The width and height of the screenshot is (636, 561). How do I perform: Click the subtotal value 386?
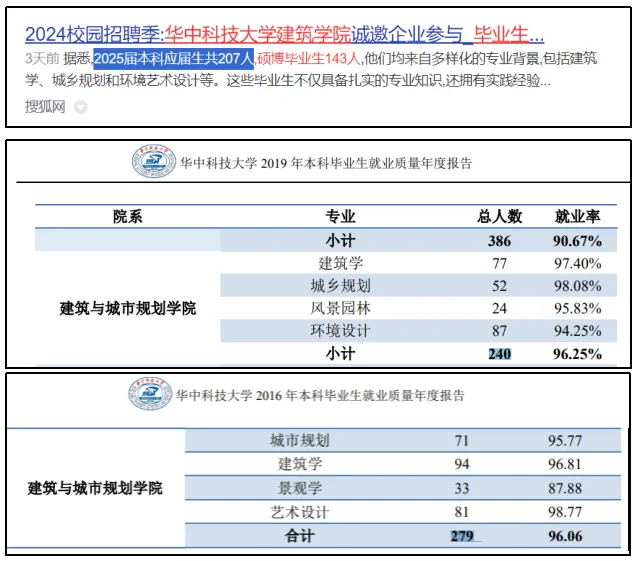(x=499, y=241)
